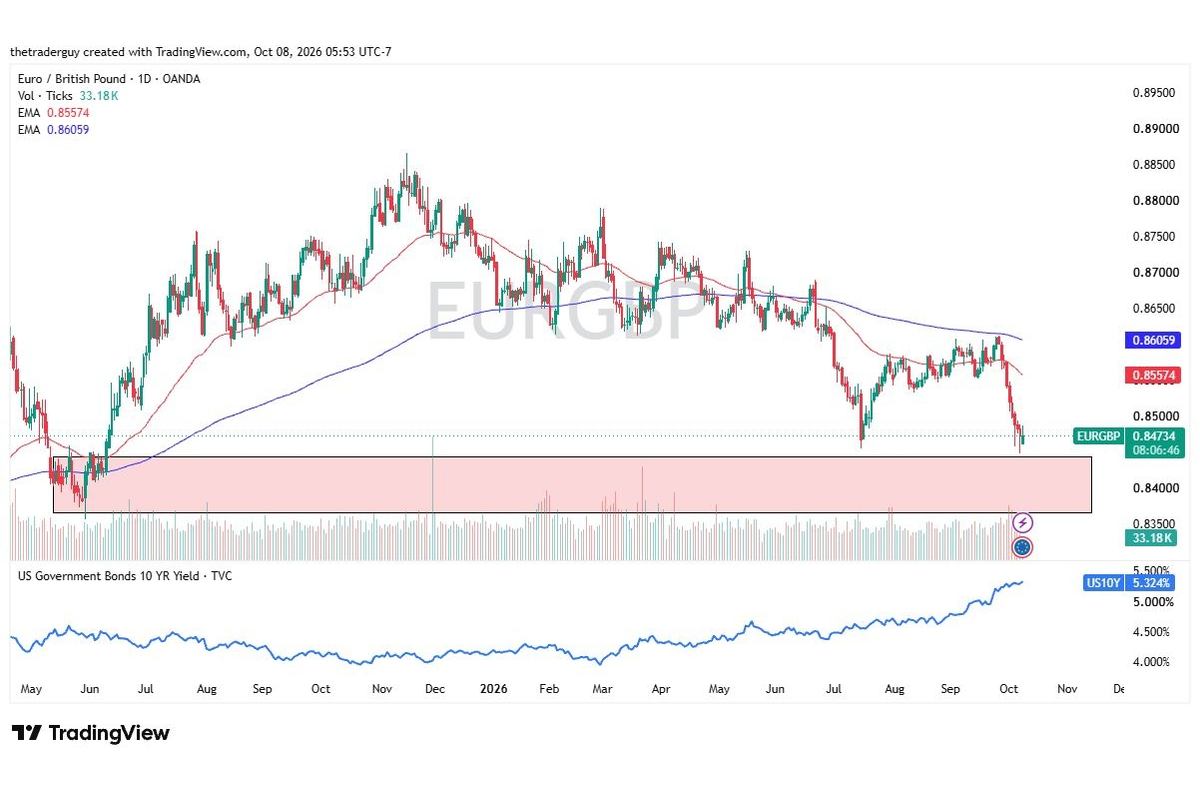Click the 0.88000 price axis value
The height and width of the screenshot is (800, 1200).
pyautogui.click(x=1154, y=201)
